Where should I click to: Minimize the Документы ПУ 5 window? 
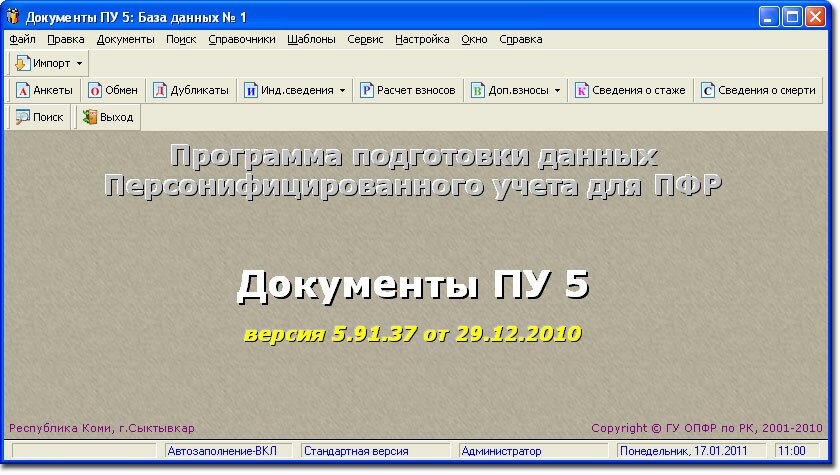click(768, 17)
